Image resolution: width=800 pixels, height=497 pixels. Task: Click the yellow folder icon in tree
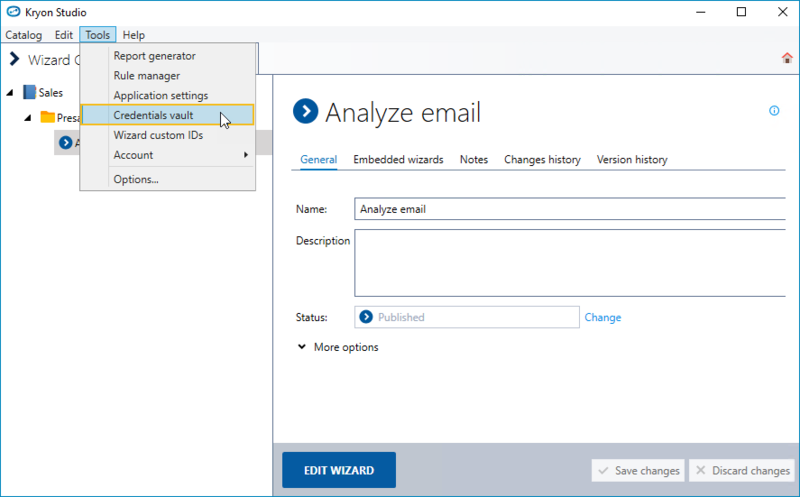(x=47, y=117)
